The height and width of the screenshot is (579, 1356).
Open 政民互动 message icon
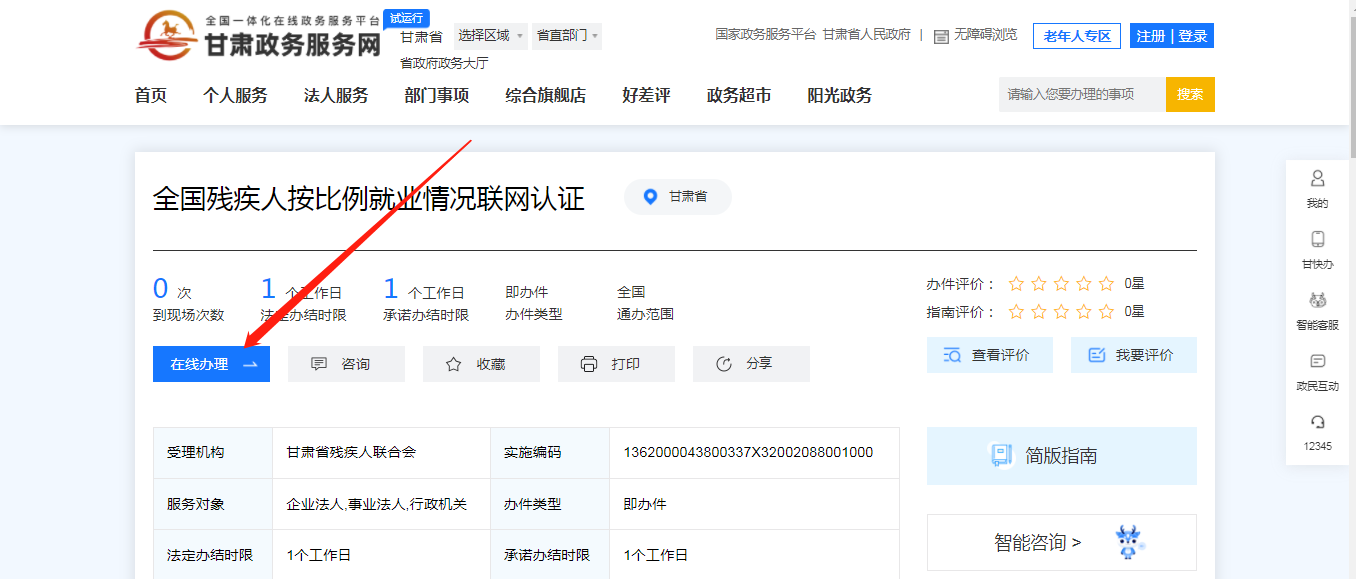pos(1317,362)
